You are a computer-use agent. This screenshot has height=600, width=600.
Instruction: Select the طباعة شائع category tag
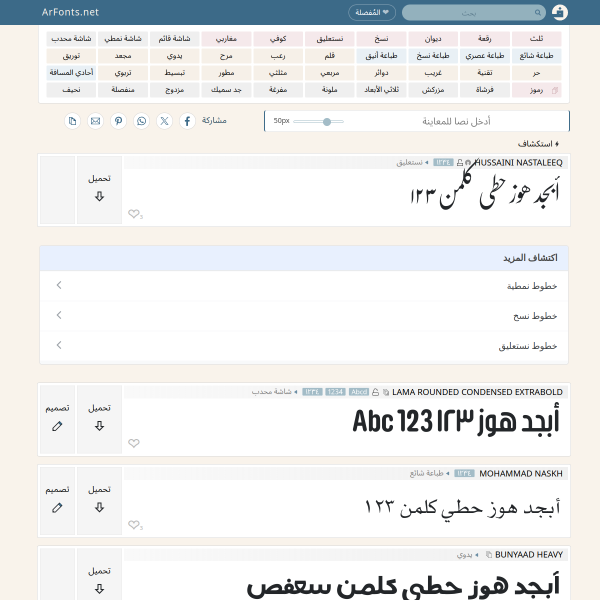pos(536,56)
